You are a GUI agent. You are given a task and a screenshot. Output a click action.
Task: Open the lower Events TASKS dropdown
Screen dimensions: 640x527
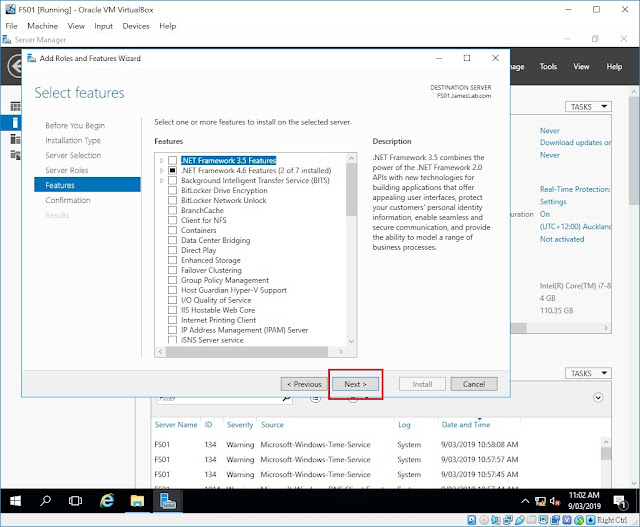(588, 373)
